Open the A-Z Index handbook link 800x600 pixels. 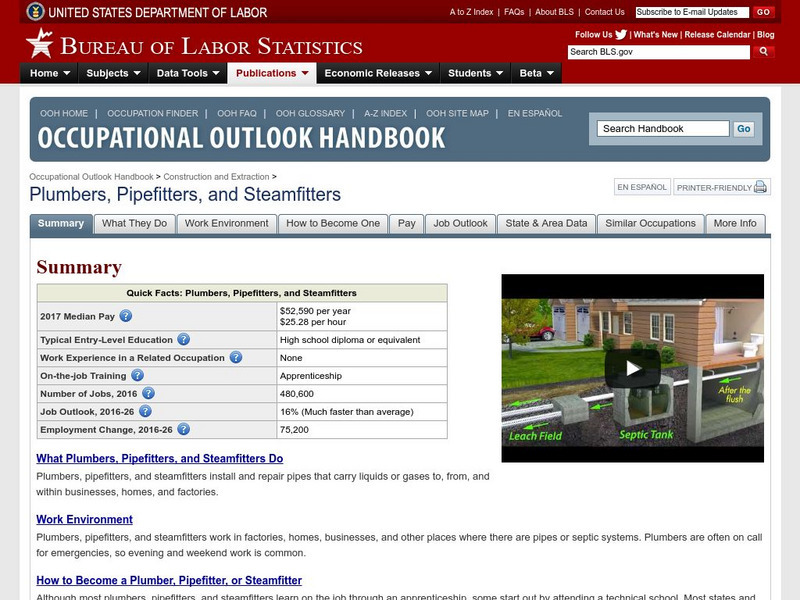pos(386,113)
